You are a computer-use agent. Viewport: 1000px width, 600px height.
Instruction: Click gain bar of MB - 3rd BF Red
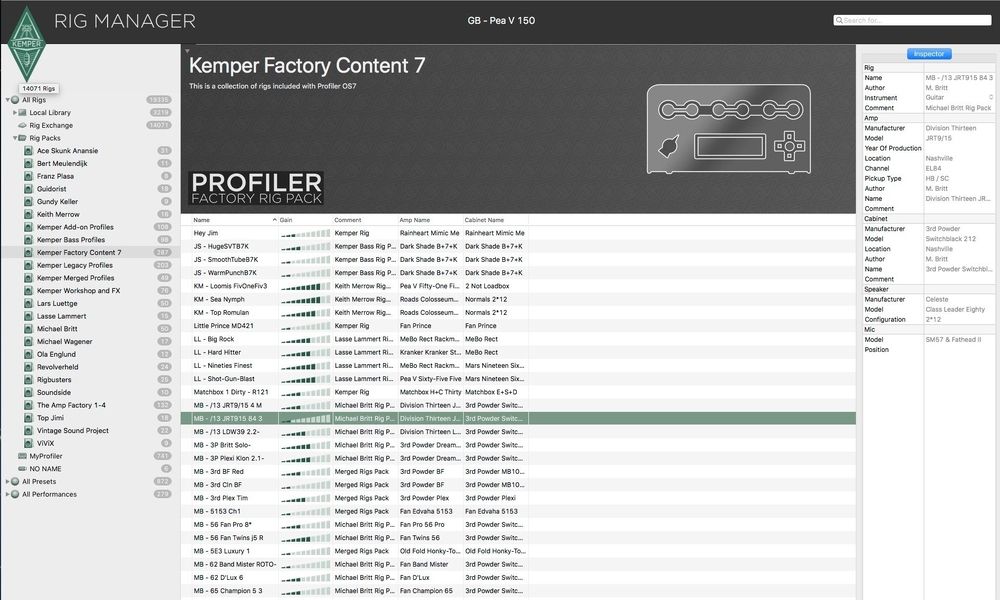pyautogui.click(x=305, y=472)
